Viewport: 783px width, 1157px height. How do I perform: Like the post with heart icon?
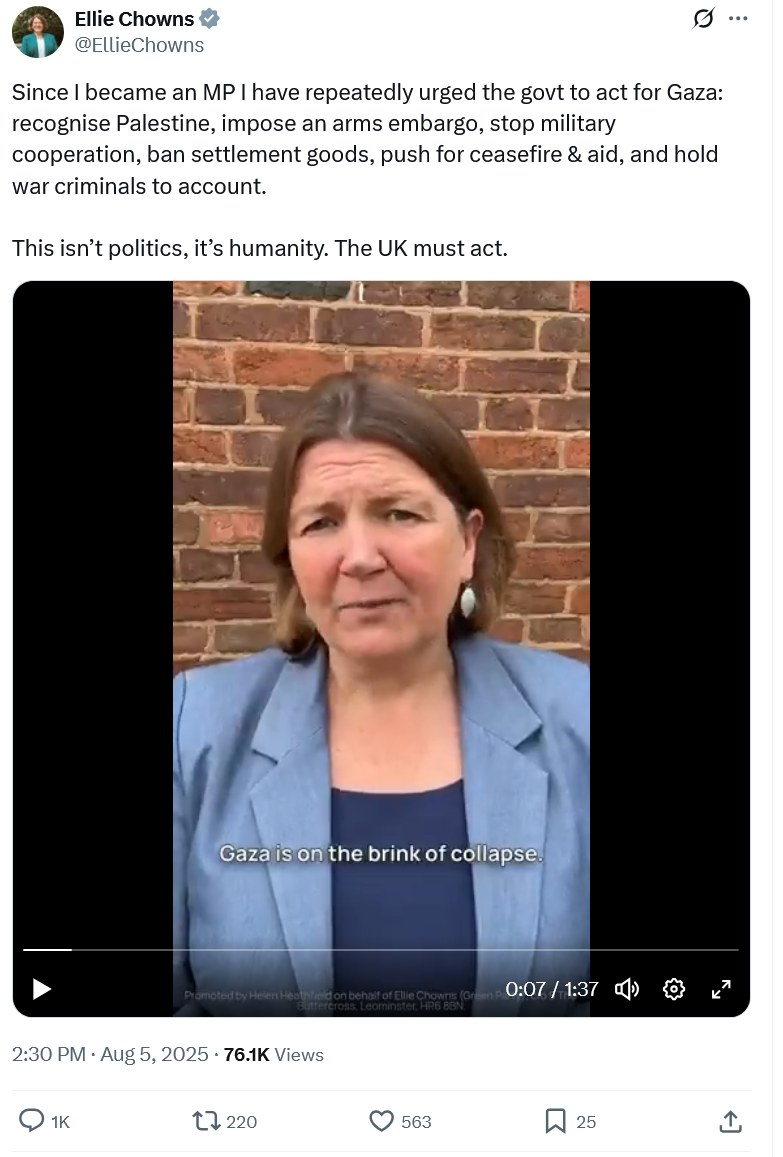click(x=381, y=1122)
